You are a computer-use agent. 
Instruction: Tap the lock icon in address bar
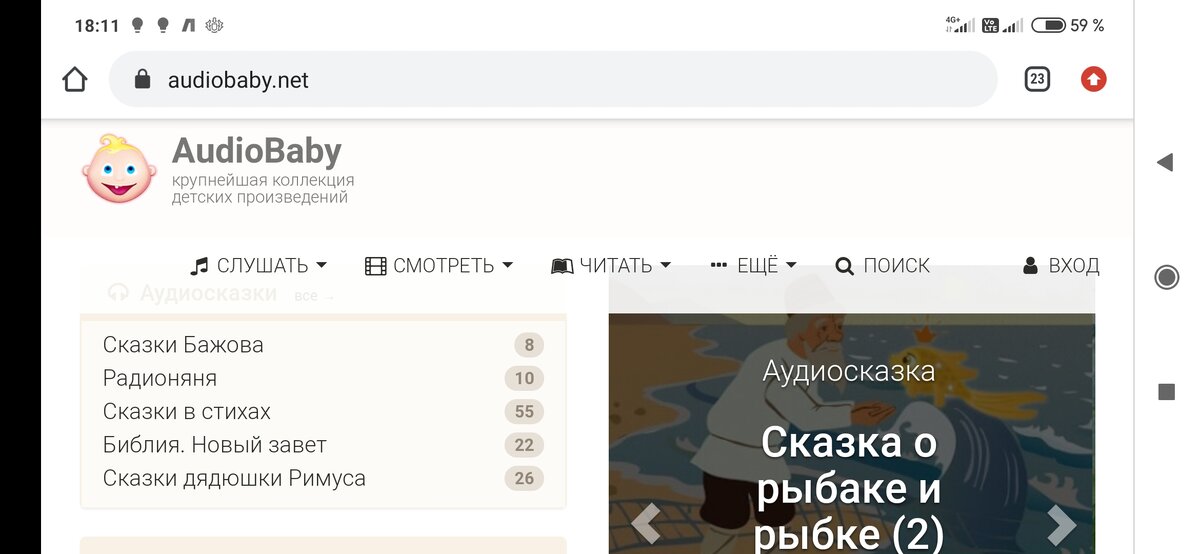click(x=142, y=79)
